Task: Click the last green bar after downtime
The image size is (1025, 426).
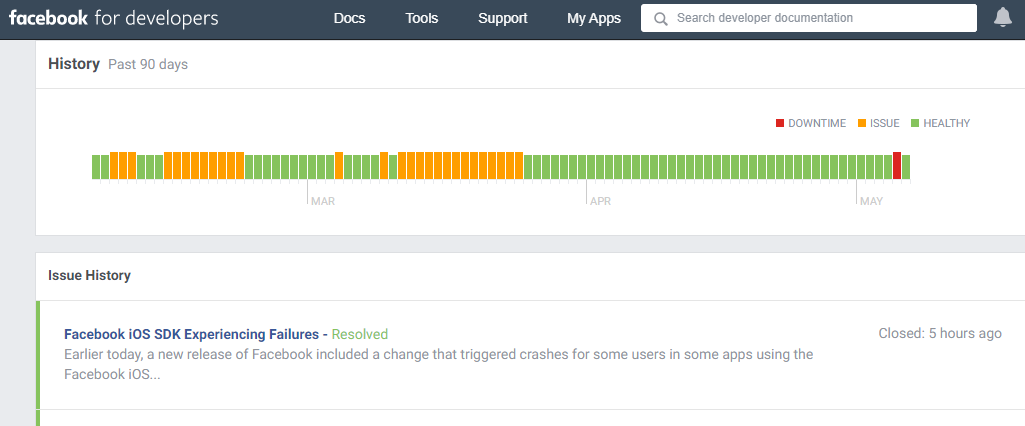Action: (906, 167)
